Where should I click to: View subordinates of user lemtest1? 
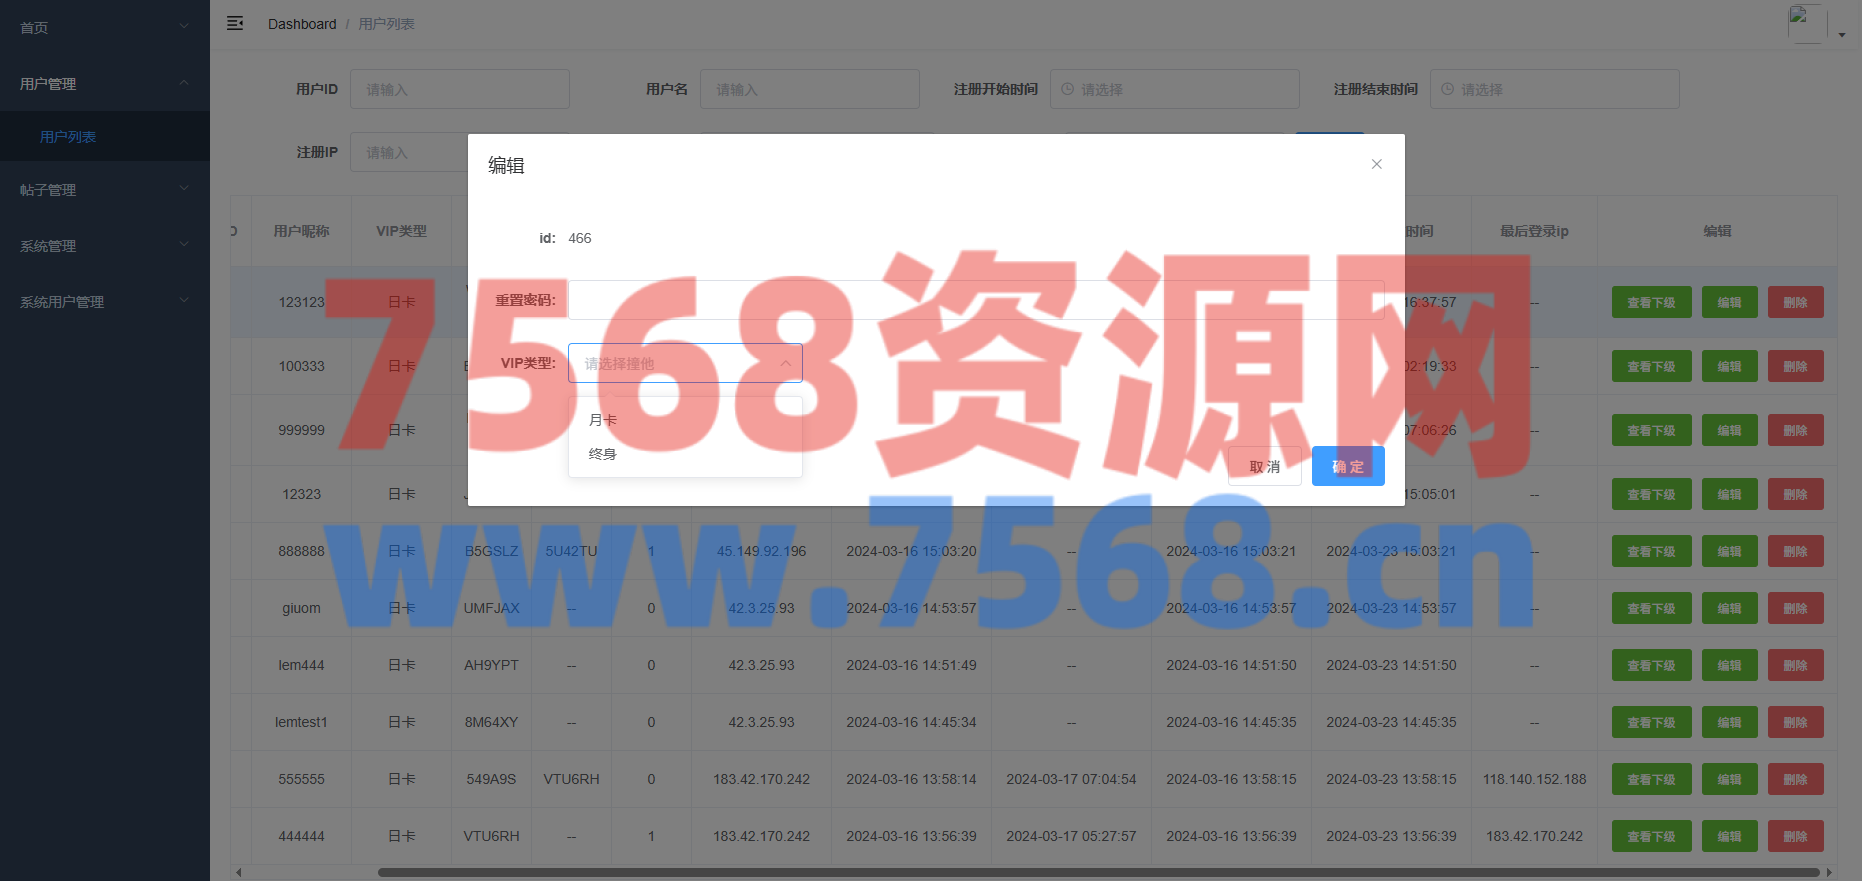[1652, 722]
